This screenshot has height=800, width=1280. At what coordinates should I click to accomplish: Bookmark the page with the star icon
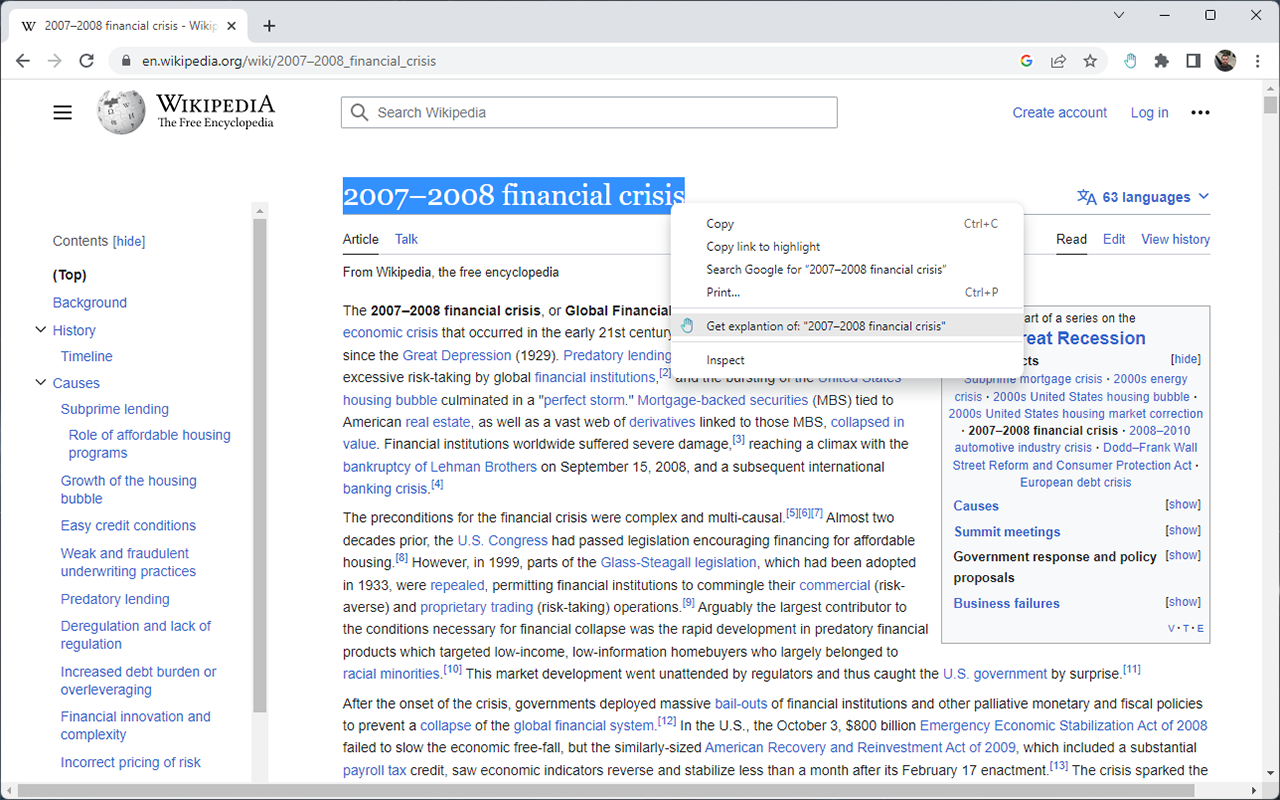point(1090,60)
